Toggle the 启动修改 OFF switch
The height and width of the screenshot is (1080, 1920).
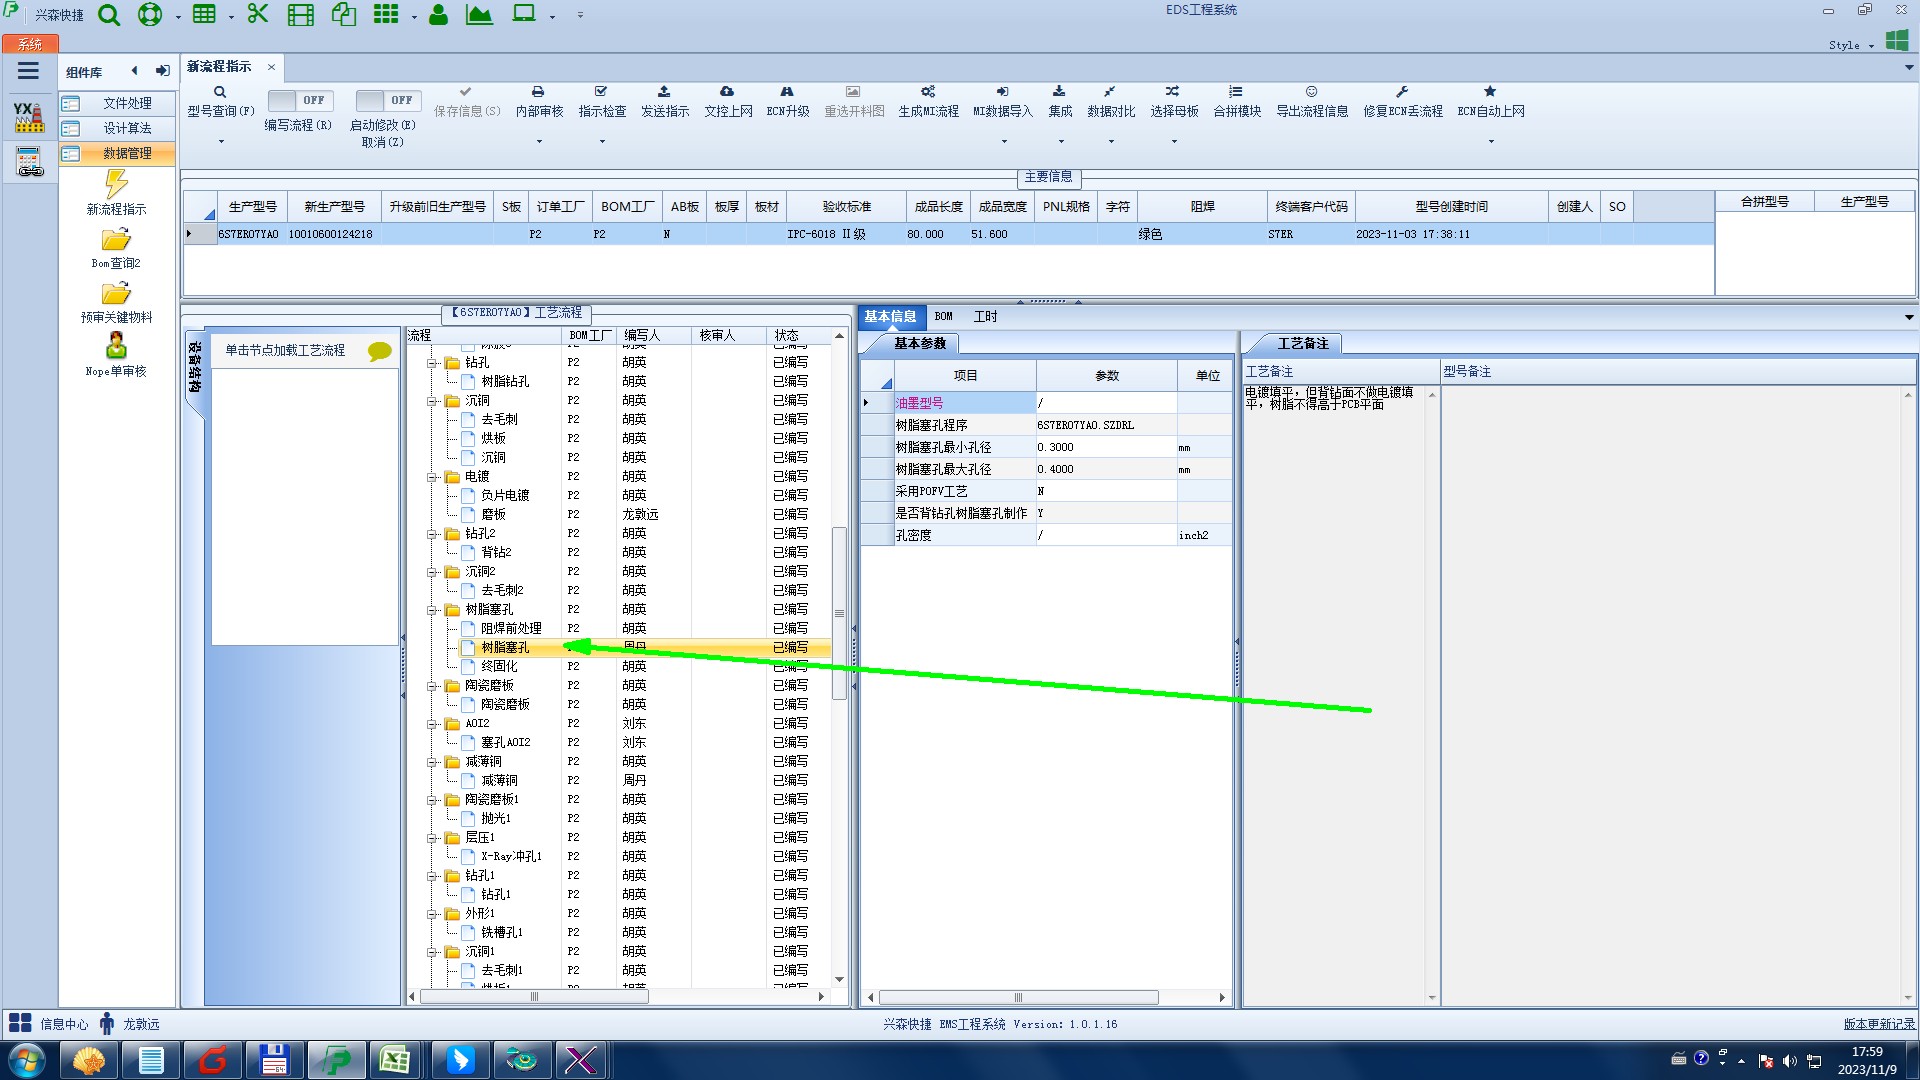[x=387, y=101]
